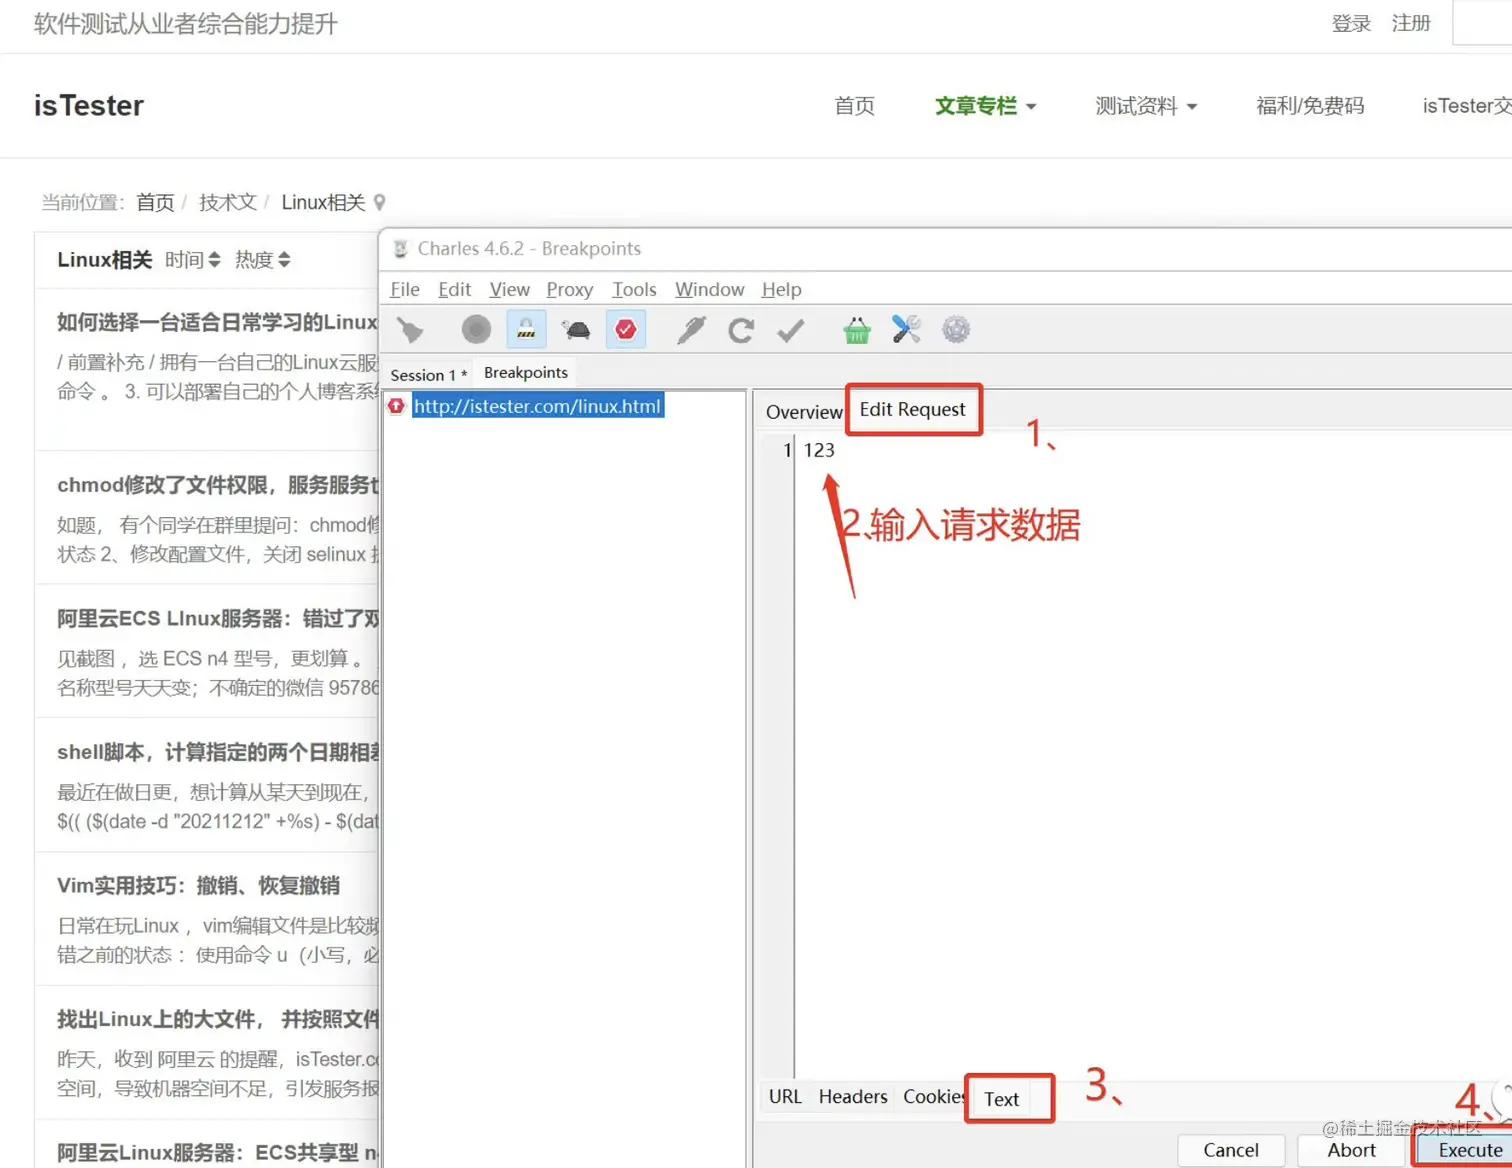
Task: Open article 找出Linux上的大文件
Action: tap(217, 1019)
